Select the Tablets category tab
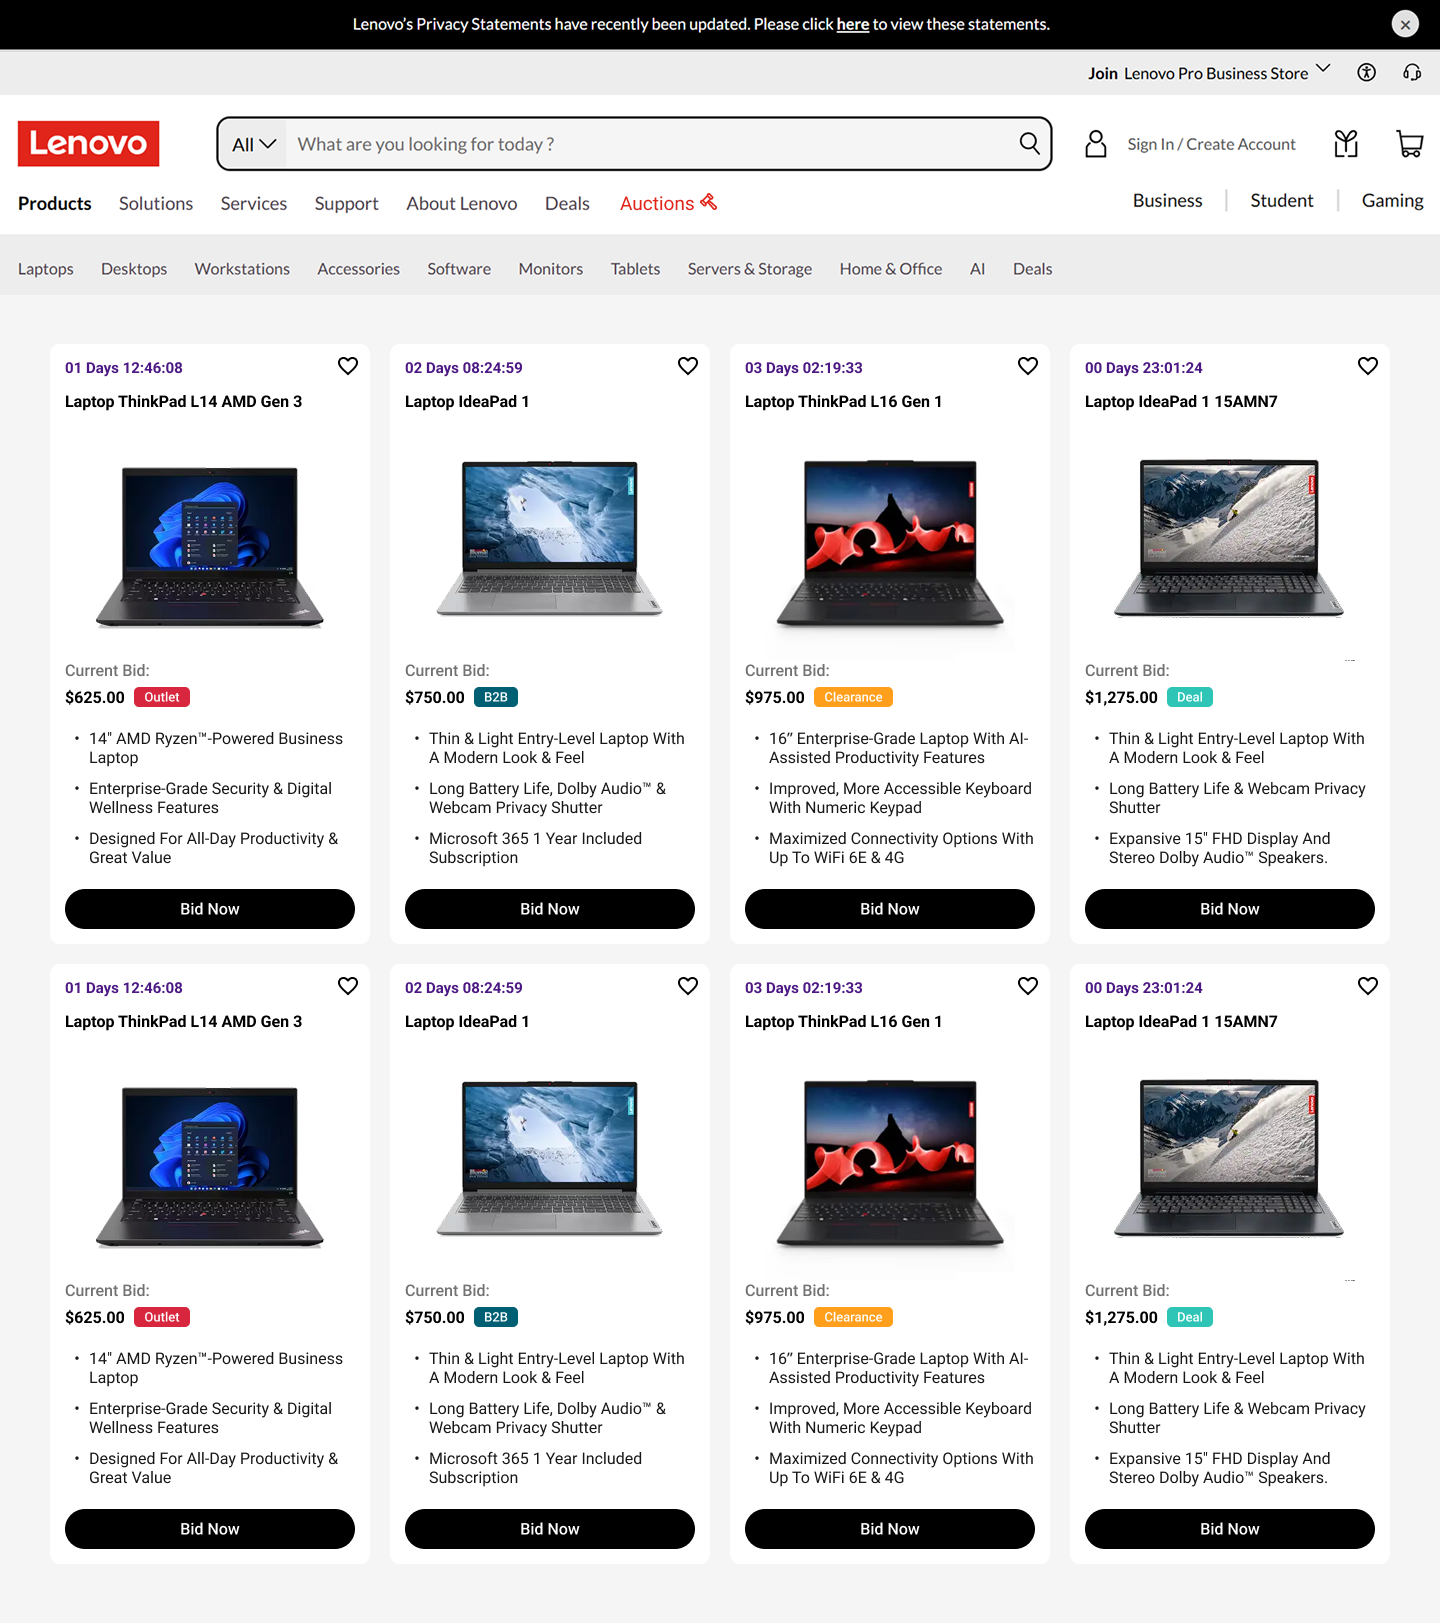The image size is (1440, 1623). click(x=636, y=269)
